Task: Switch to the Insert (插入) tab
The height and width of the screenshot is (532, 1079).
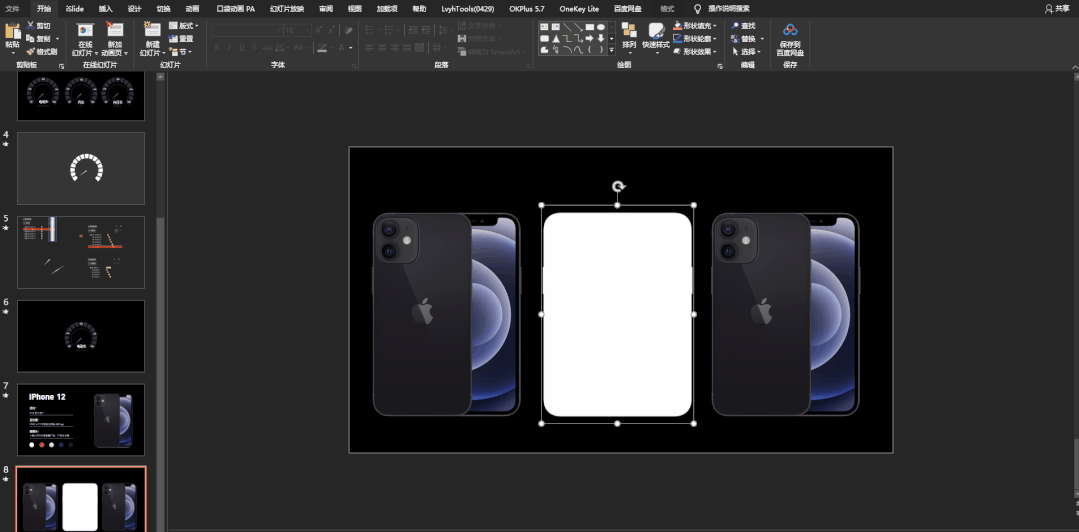Action: [x=105, y=8]
